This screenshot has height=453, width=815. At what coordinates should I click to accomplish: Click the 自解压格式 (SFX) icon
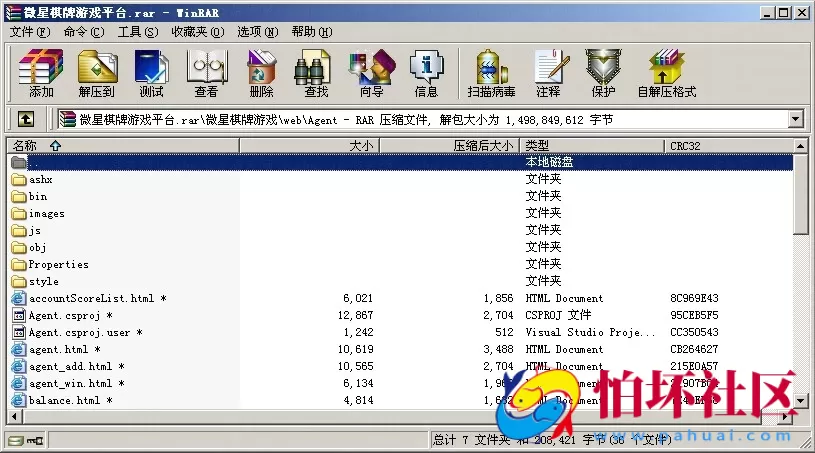[667, 73]
